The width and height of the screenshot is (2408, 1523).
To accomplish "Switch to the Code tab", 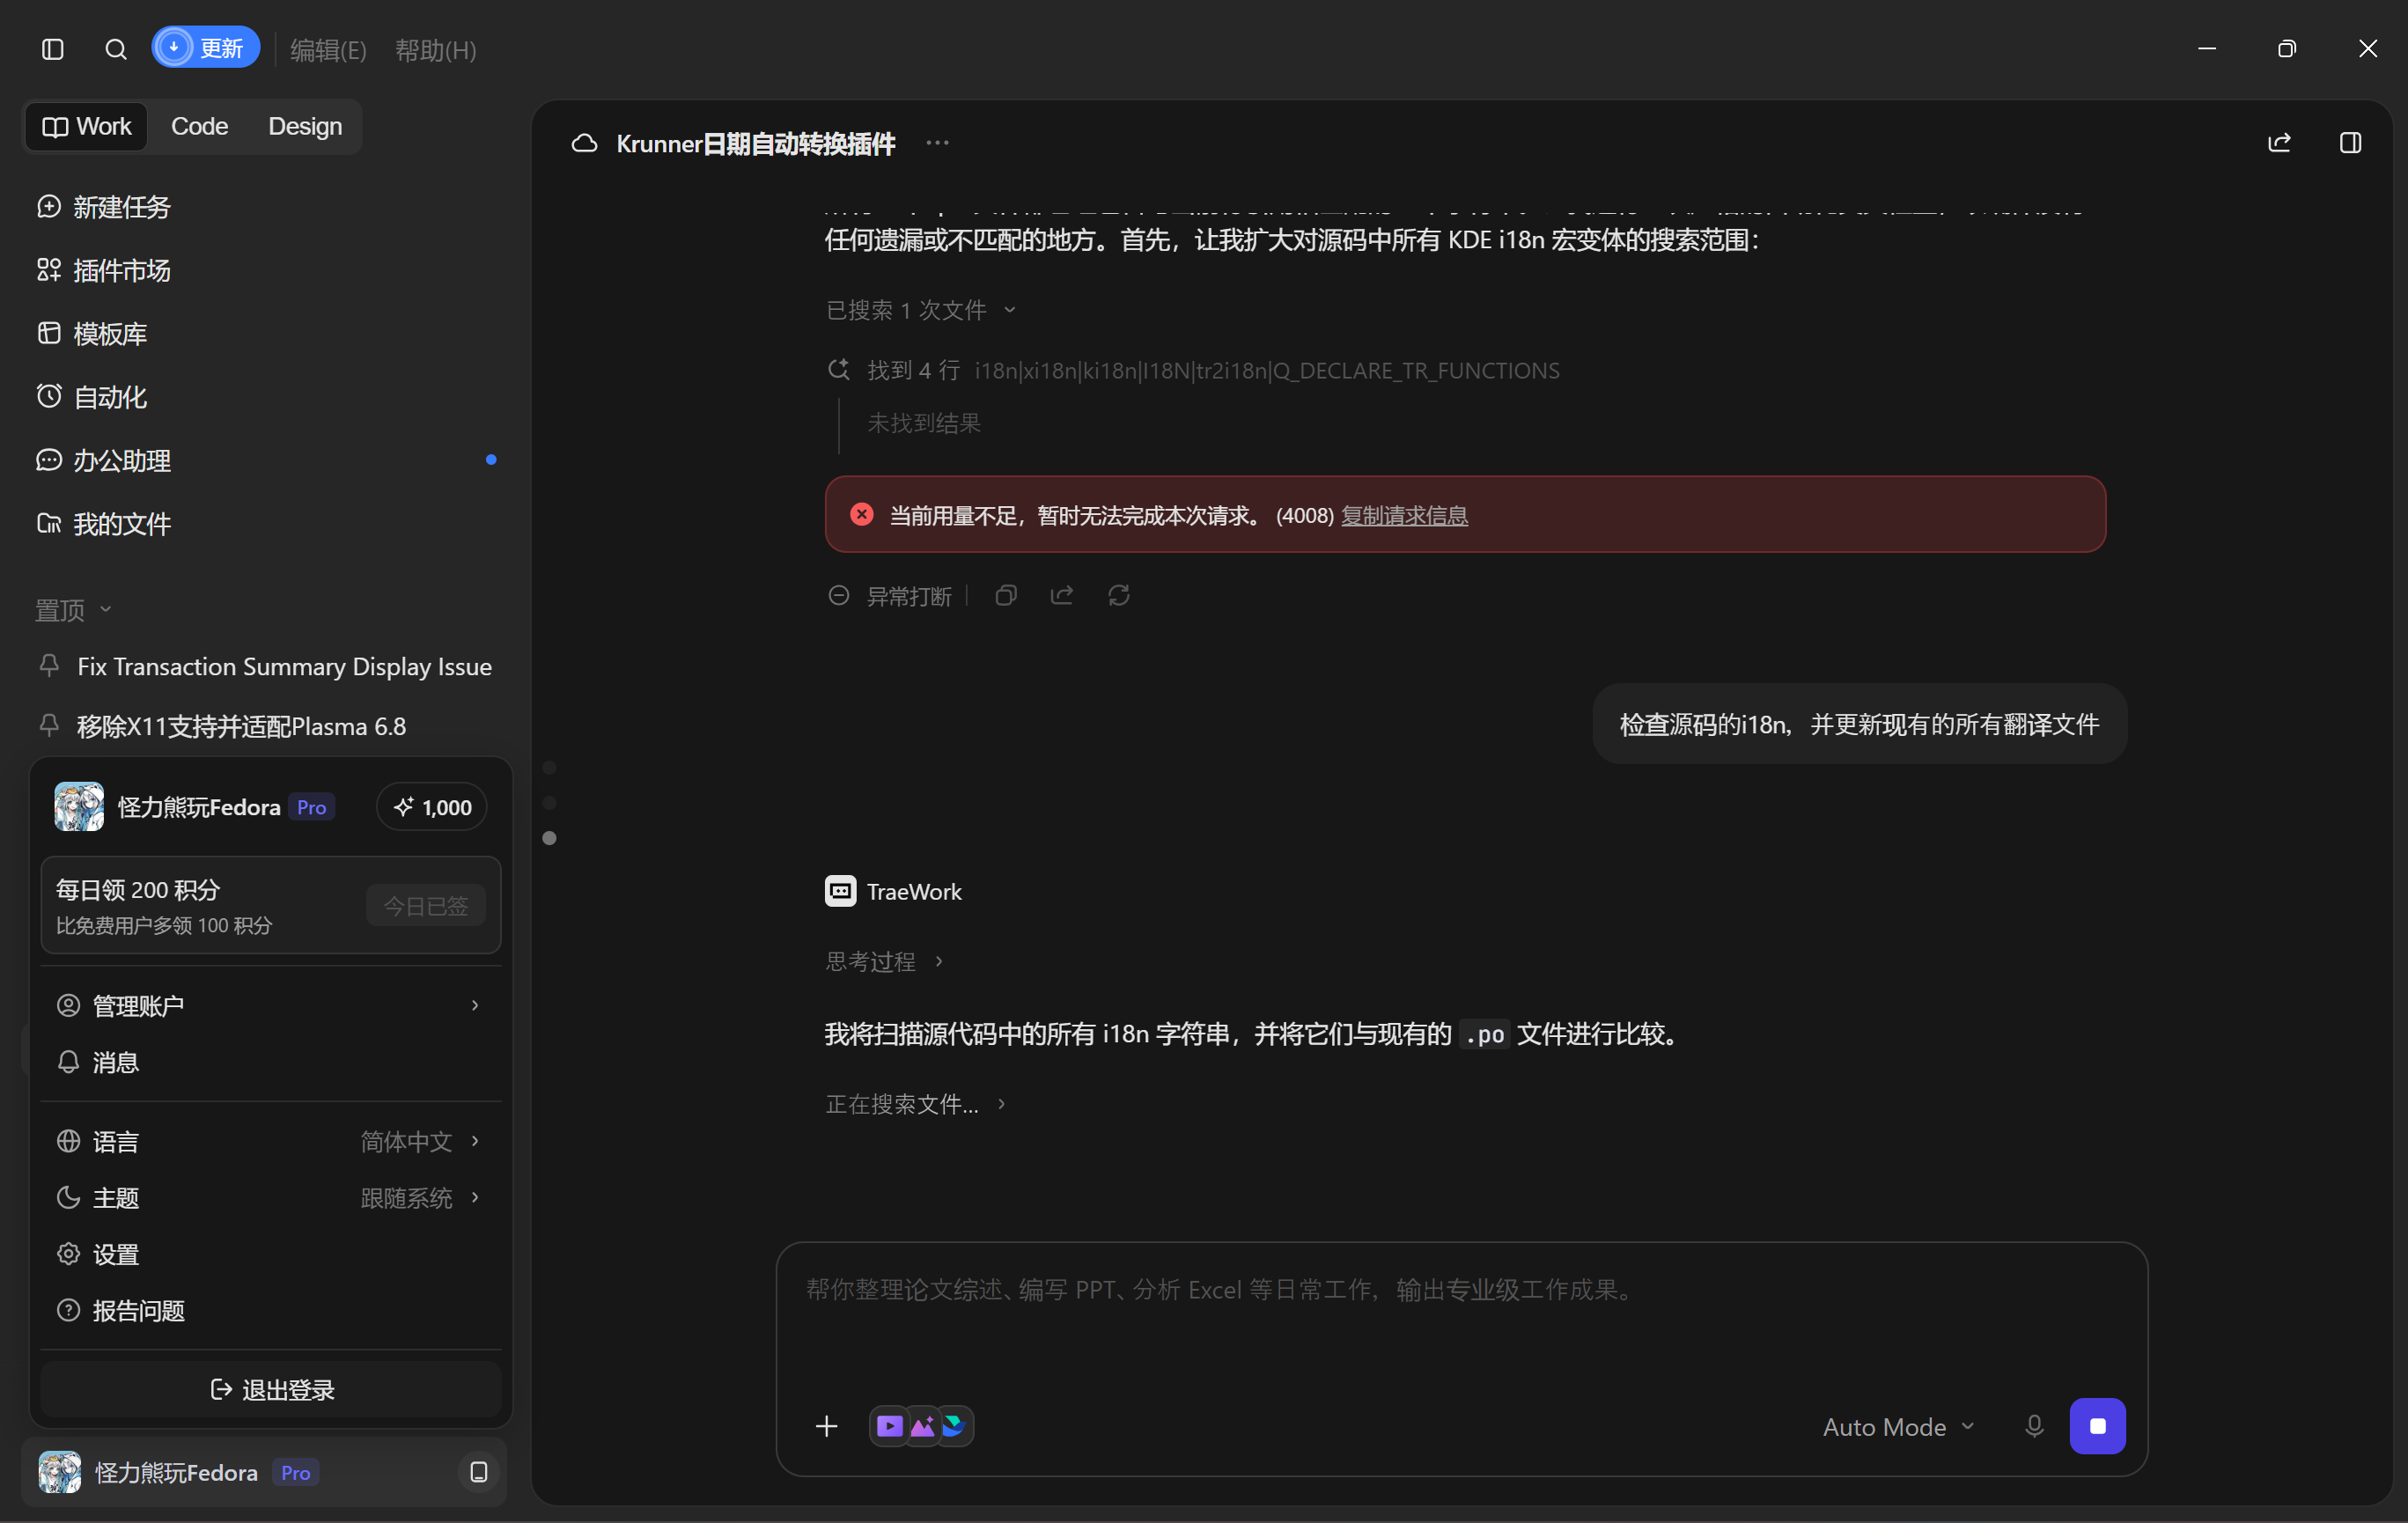I will pos(199,126).
